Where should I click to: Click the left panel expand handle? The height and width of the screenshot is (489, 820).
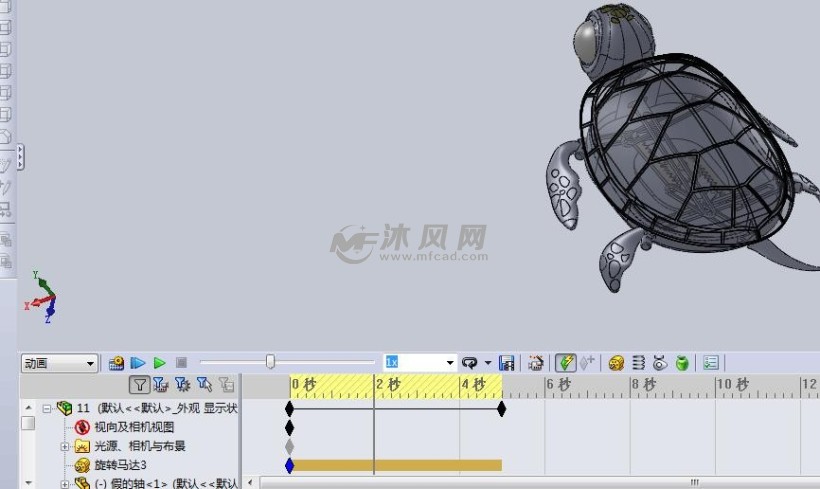20,157
